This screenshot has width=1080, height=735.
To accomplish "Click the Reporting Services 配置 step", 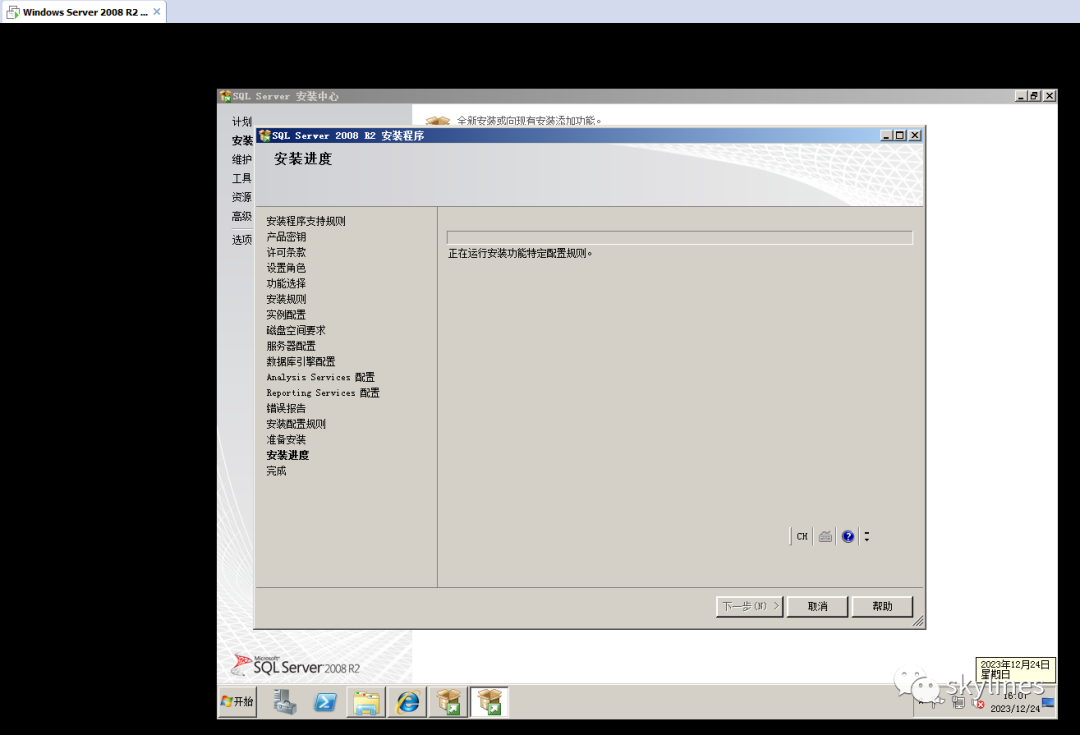I will tap(323, 393).
